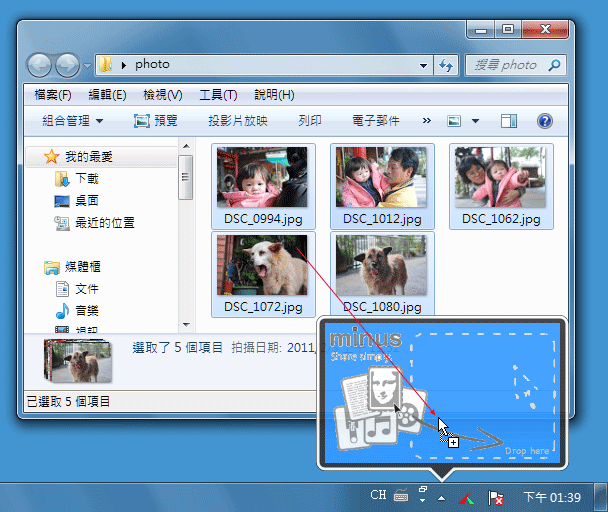608x512 pixels.
Task: Click the search photo input field
Action: tap(506, 65)
